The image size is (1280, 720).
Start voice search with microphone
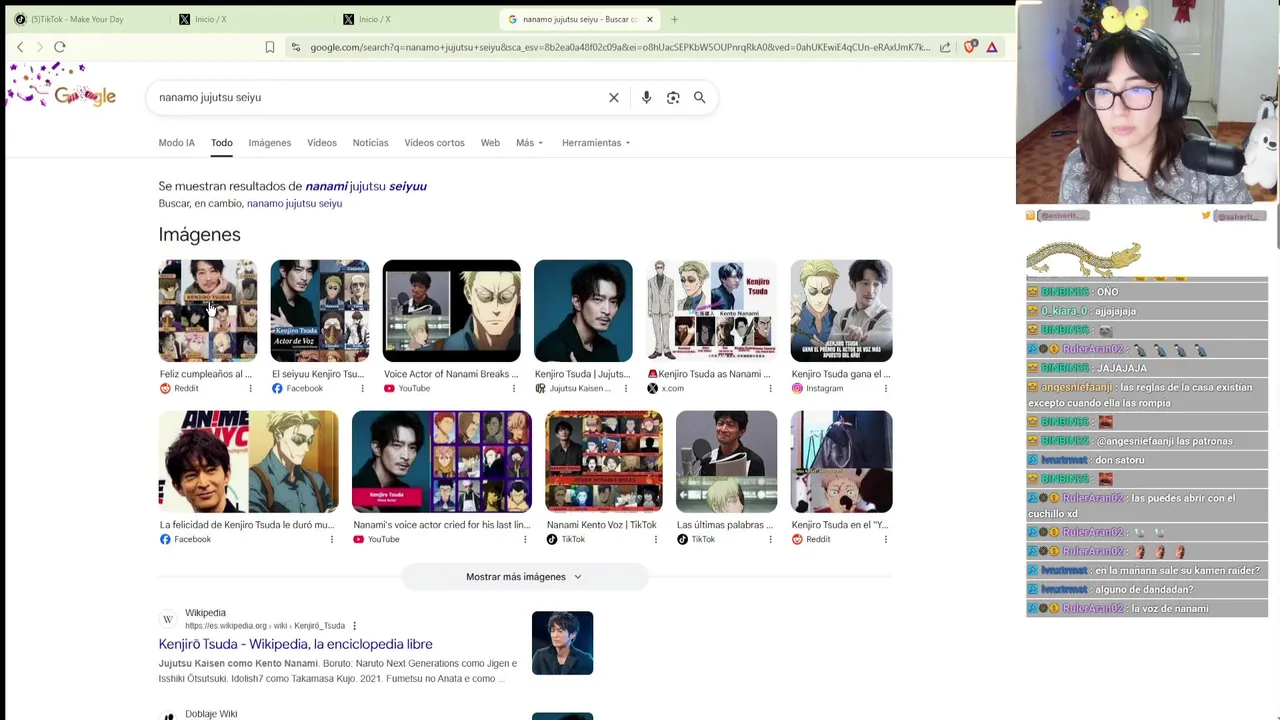(646, 97)
